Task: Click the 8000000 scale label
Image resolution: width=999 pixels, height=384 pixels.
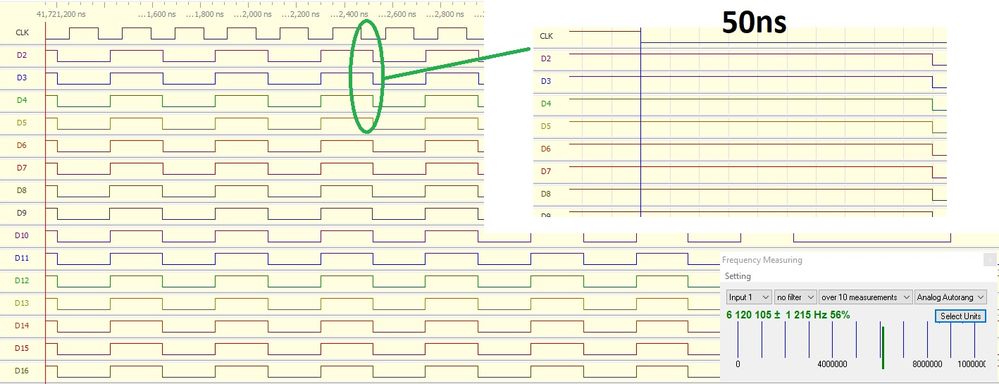Action: [927, 365]
